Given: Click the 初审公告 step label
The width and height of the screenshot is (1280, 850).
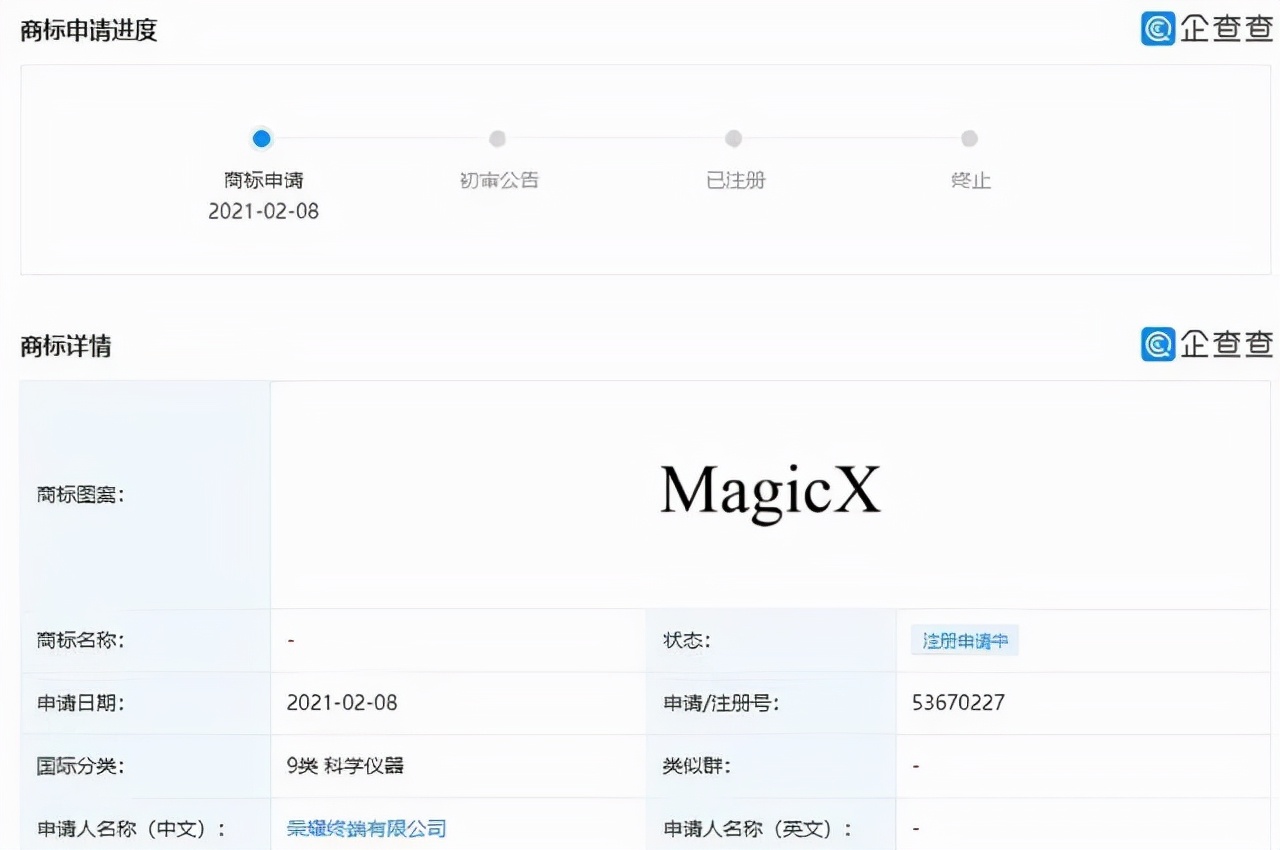Looking at the screenshot, I should [498, 181].
